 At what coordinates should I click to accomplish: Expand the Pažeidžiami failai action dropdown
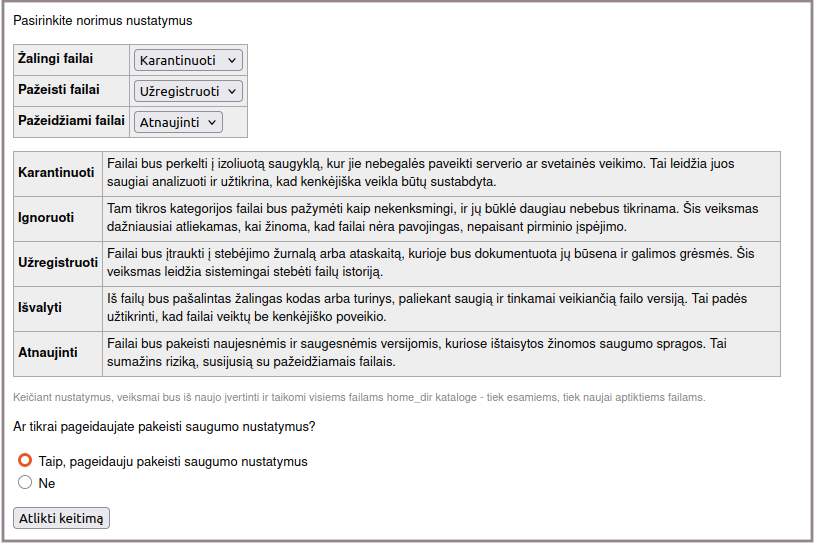point(178,122)
